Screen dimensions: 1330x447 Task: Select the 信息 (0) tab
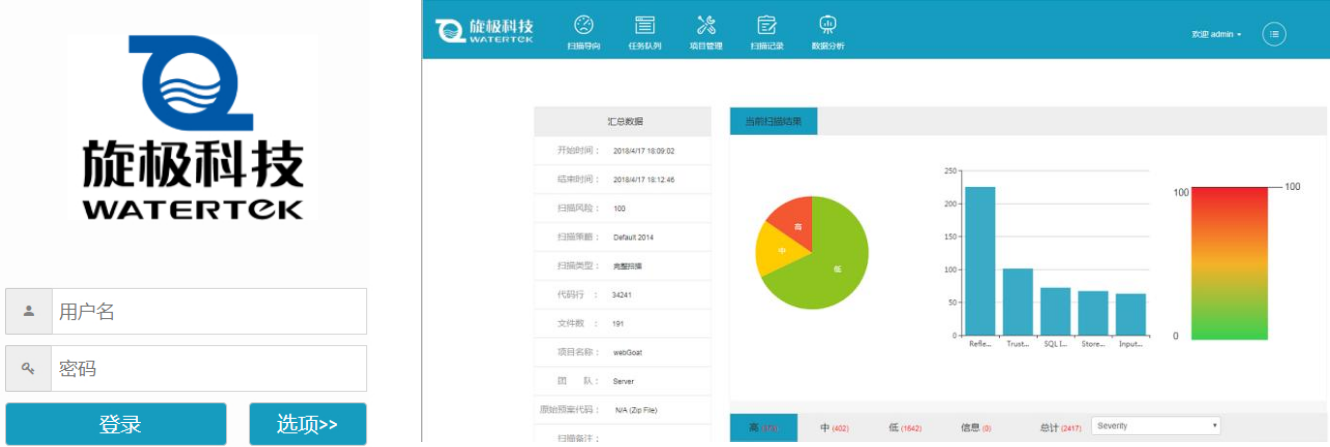pos(975,428)
